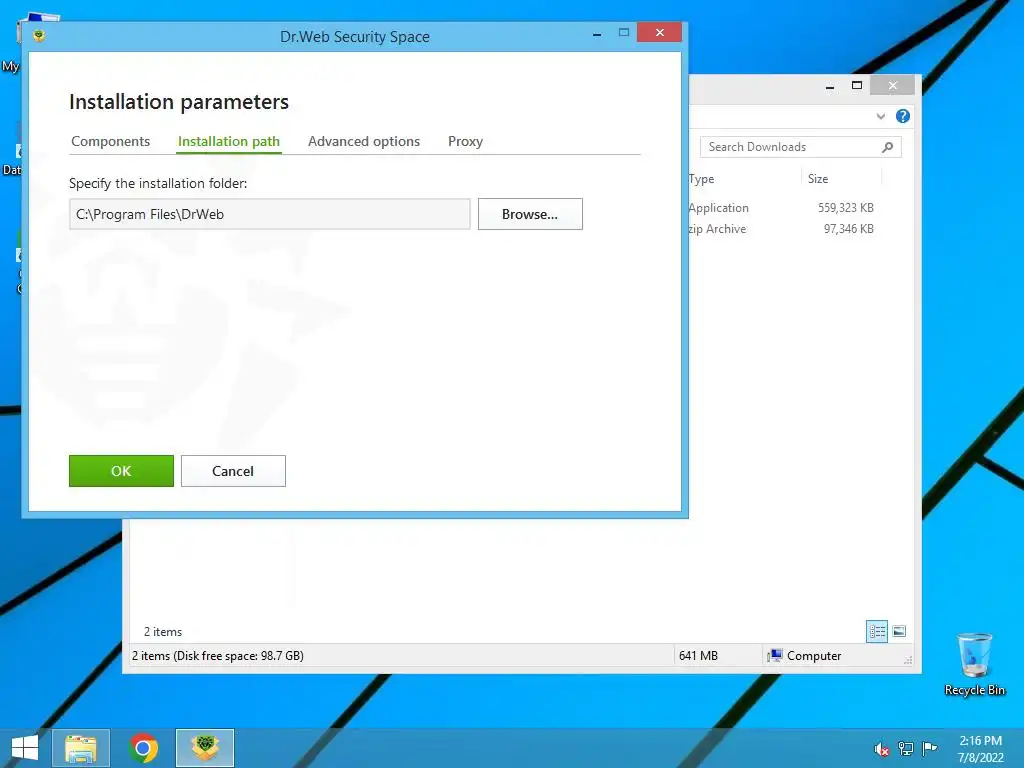Click the magnifier icon in Search Downloads

coord(888,147)
